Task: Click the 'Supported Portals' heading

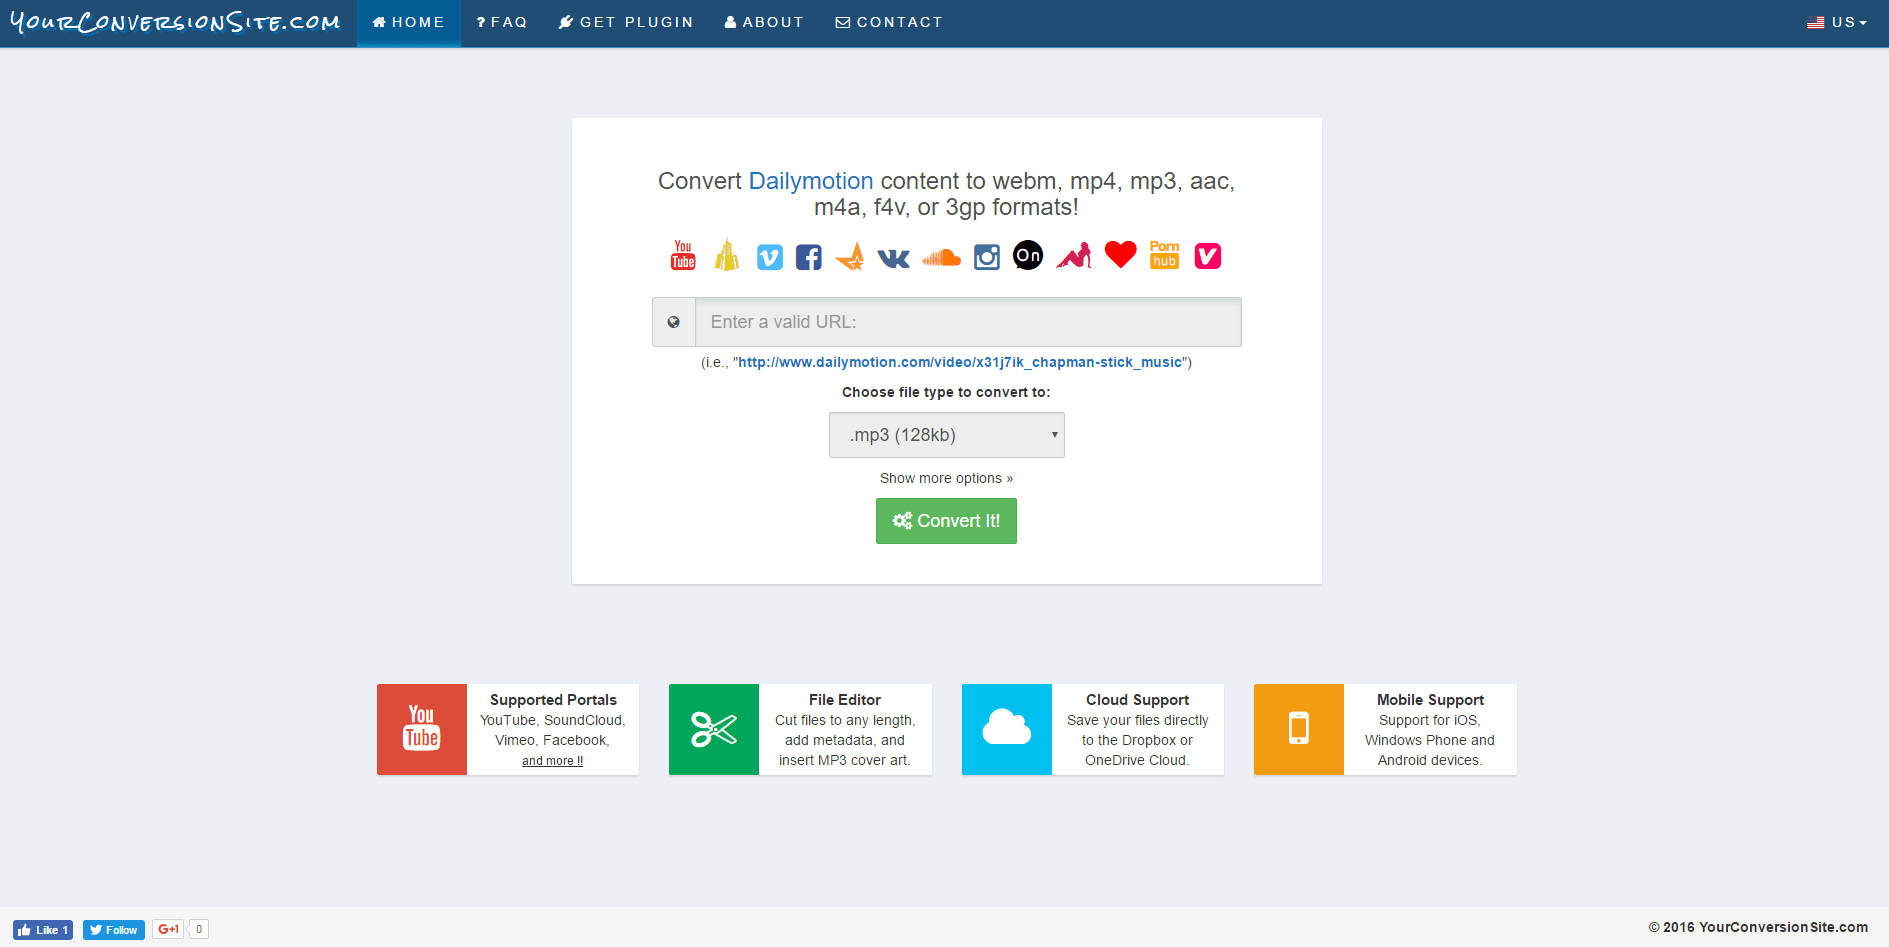Action: point(553,700)
